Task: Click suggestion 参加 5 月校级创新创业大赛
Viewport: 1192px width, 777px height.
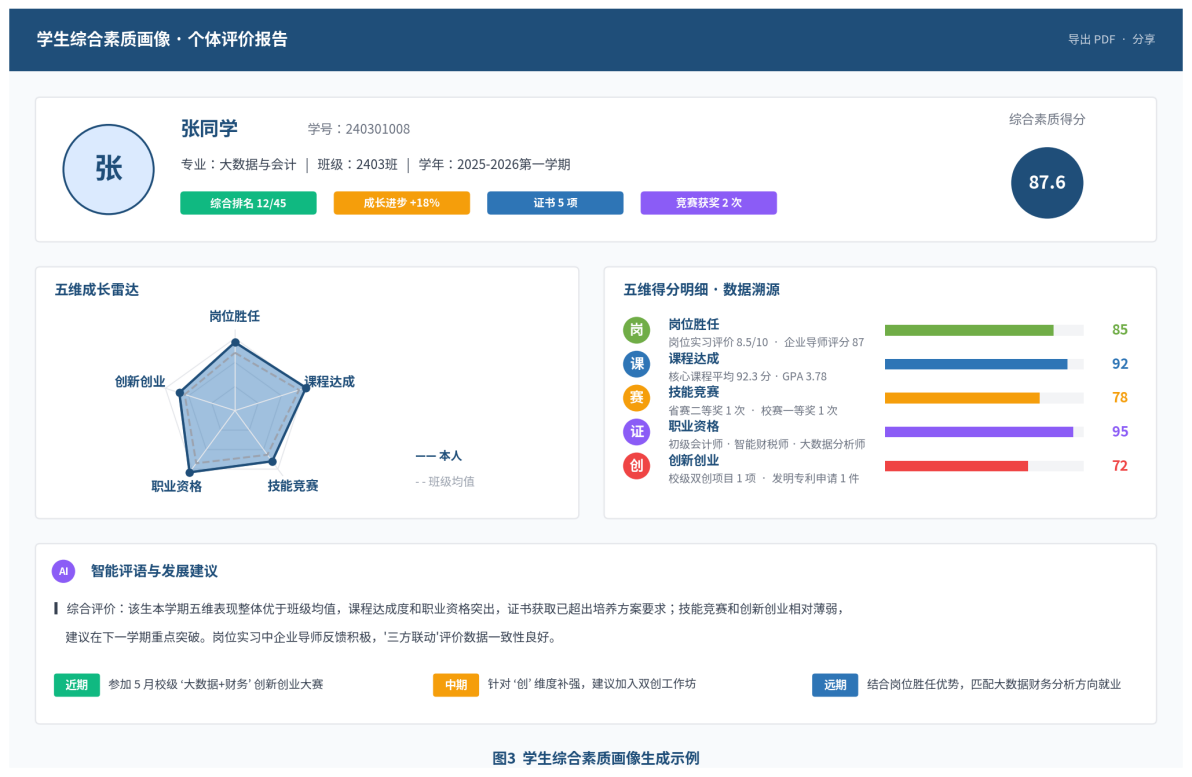Action: (x=216, y=684)
